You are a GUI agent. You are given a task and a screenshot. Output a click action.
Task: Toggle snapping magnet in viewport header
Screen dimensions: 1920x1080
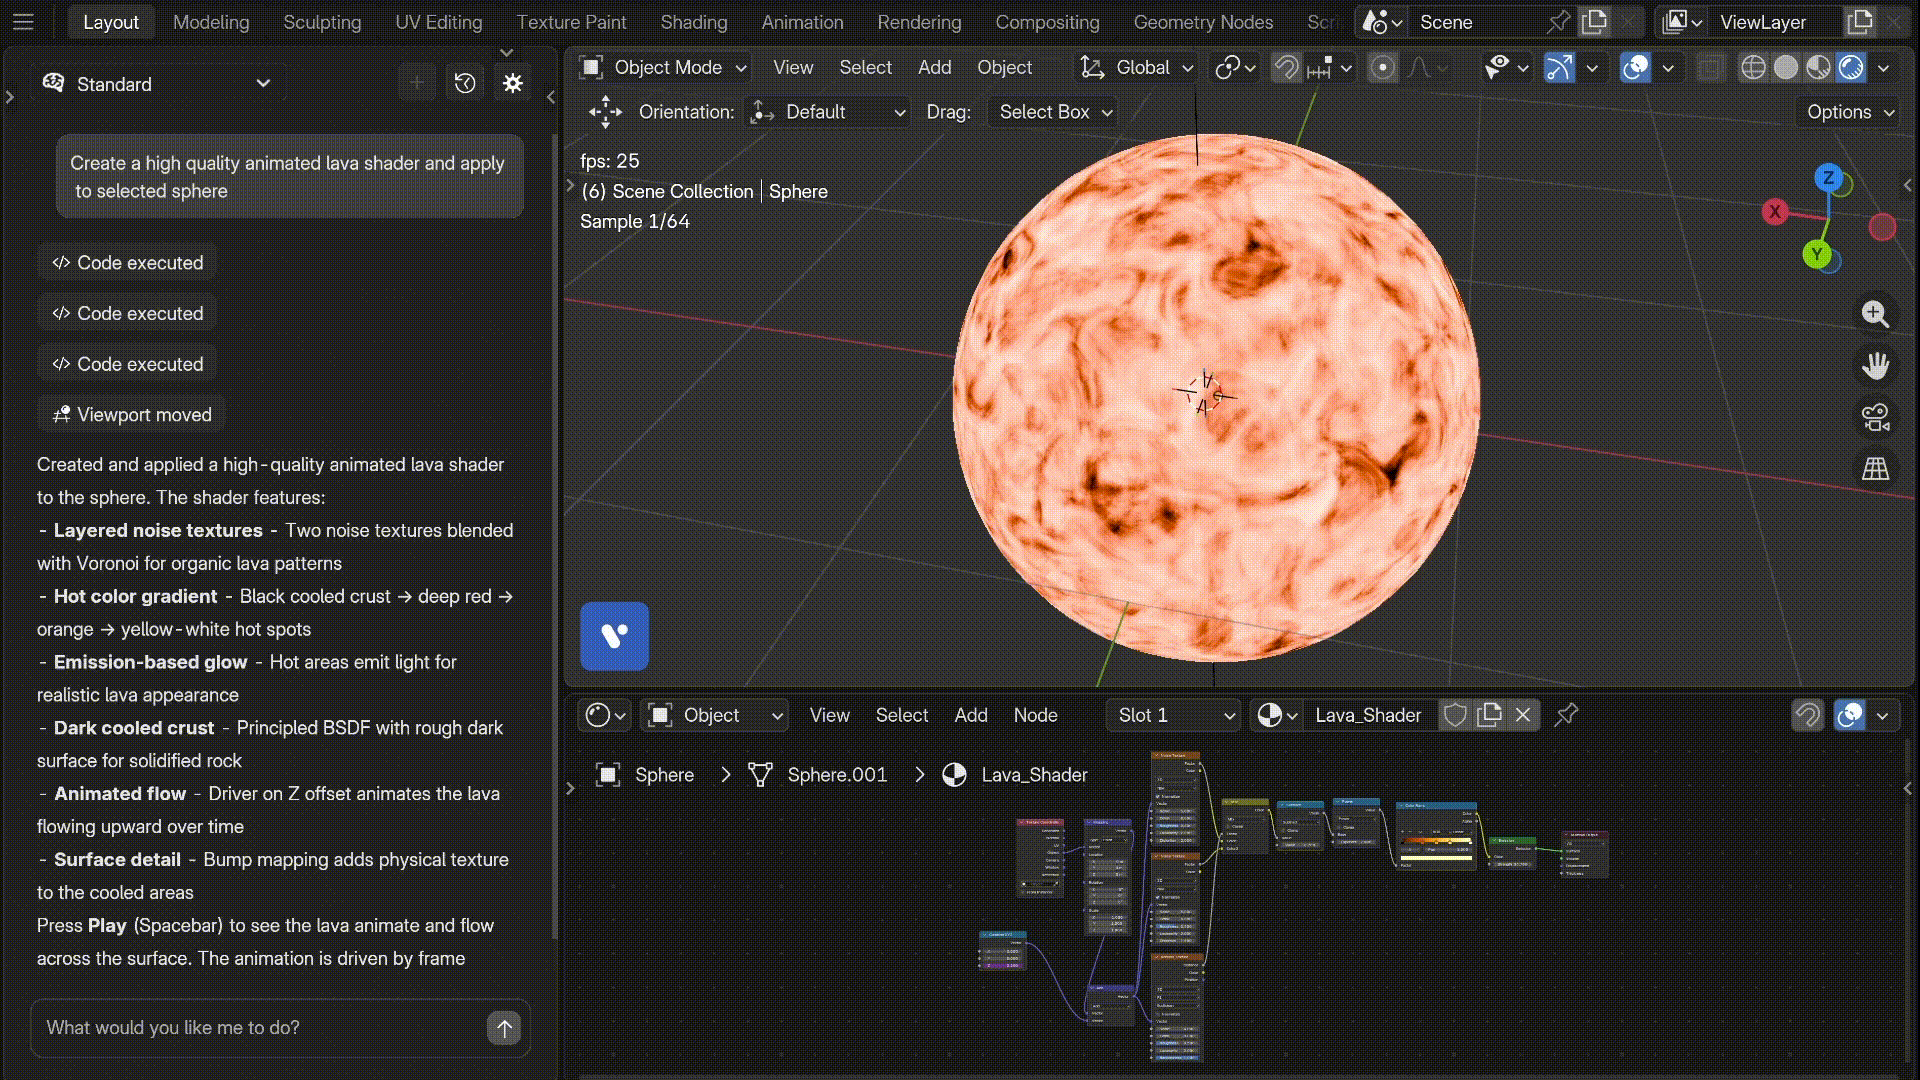pyautogui.click(x=1286, y=68)
